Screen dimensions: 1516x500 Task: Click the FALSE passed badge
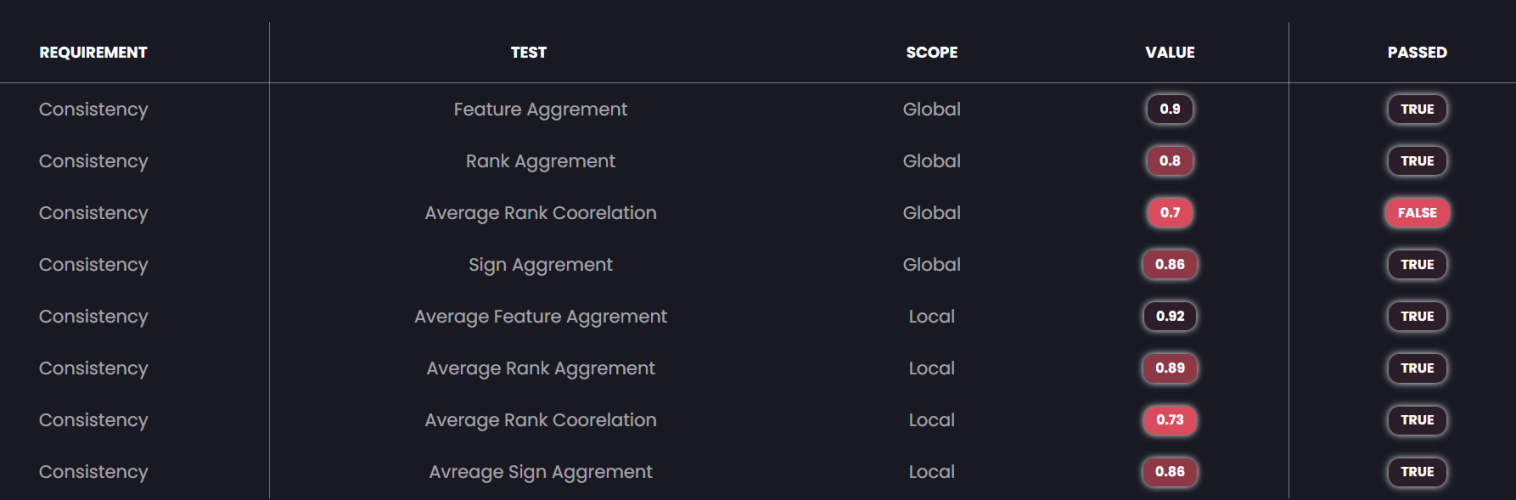pyautogui.click(x=1417, y=213)
